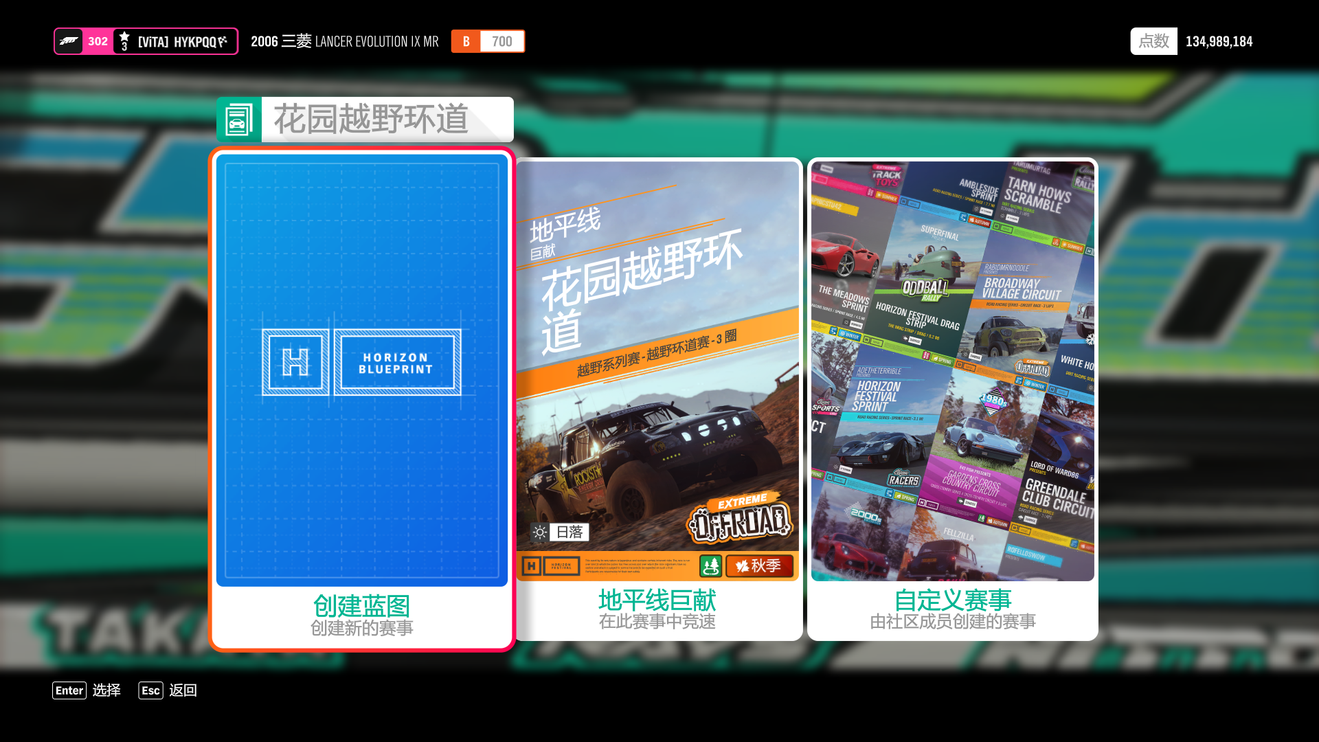The width and height of the screenshot is (1319, 742).
Task: Click the 日落 sunset time label
Action: (x=569, y=532)
